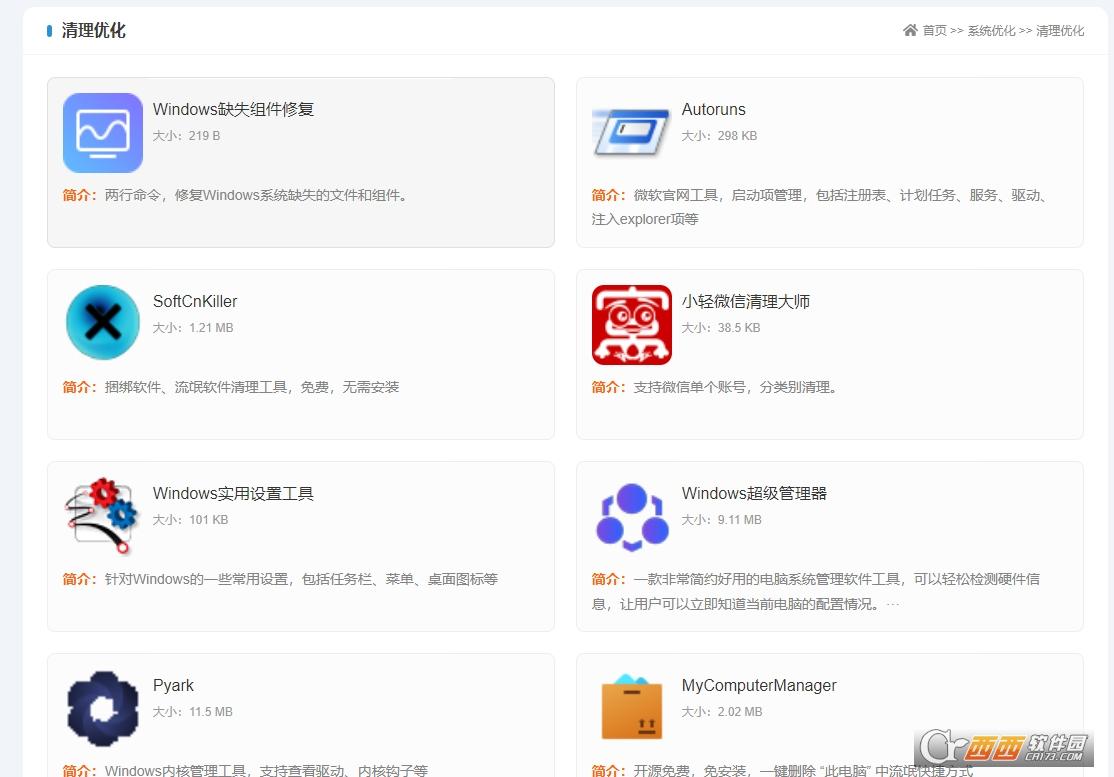Viewport: 1114px width, 777px height.
Task: Open the Windows超级管理器 title link
Action: [754, 494]
